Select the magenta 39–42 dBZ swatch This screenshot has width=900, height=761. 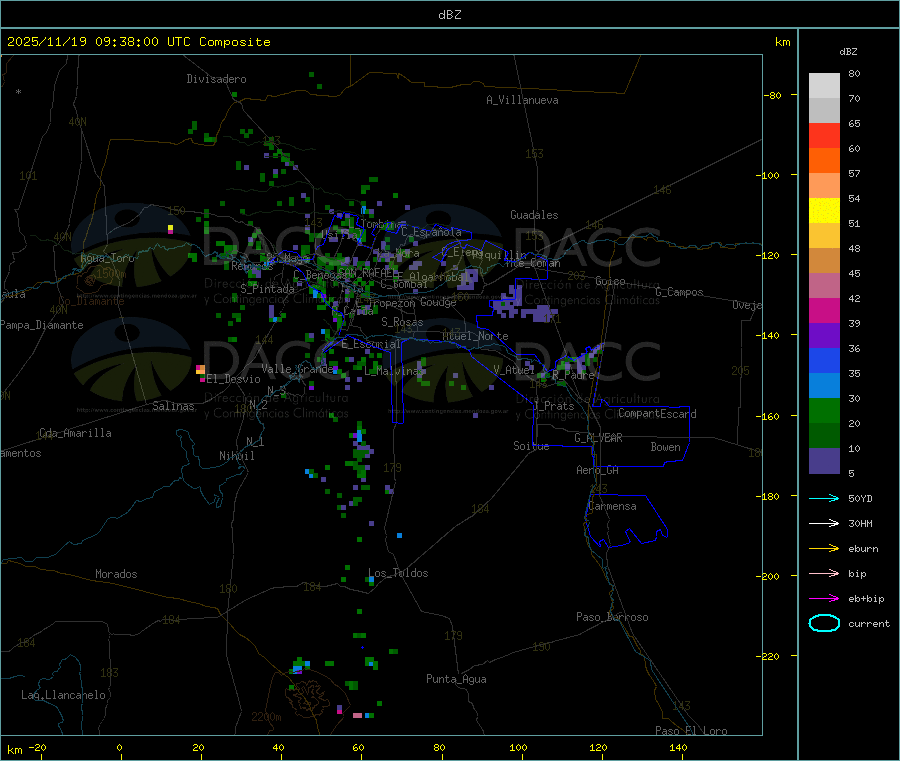[x=824, y=310]
